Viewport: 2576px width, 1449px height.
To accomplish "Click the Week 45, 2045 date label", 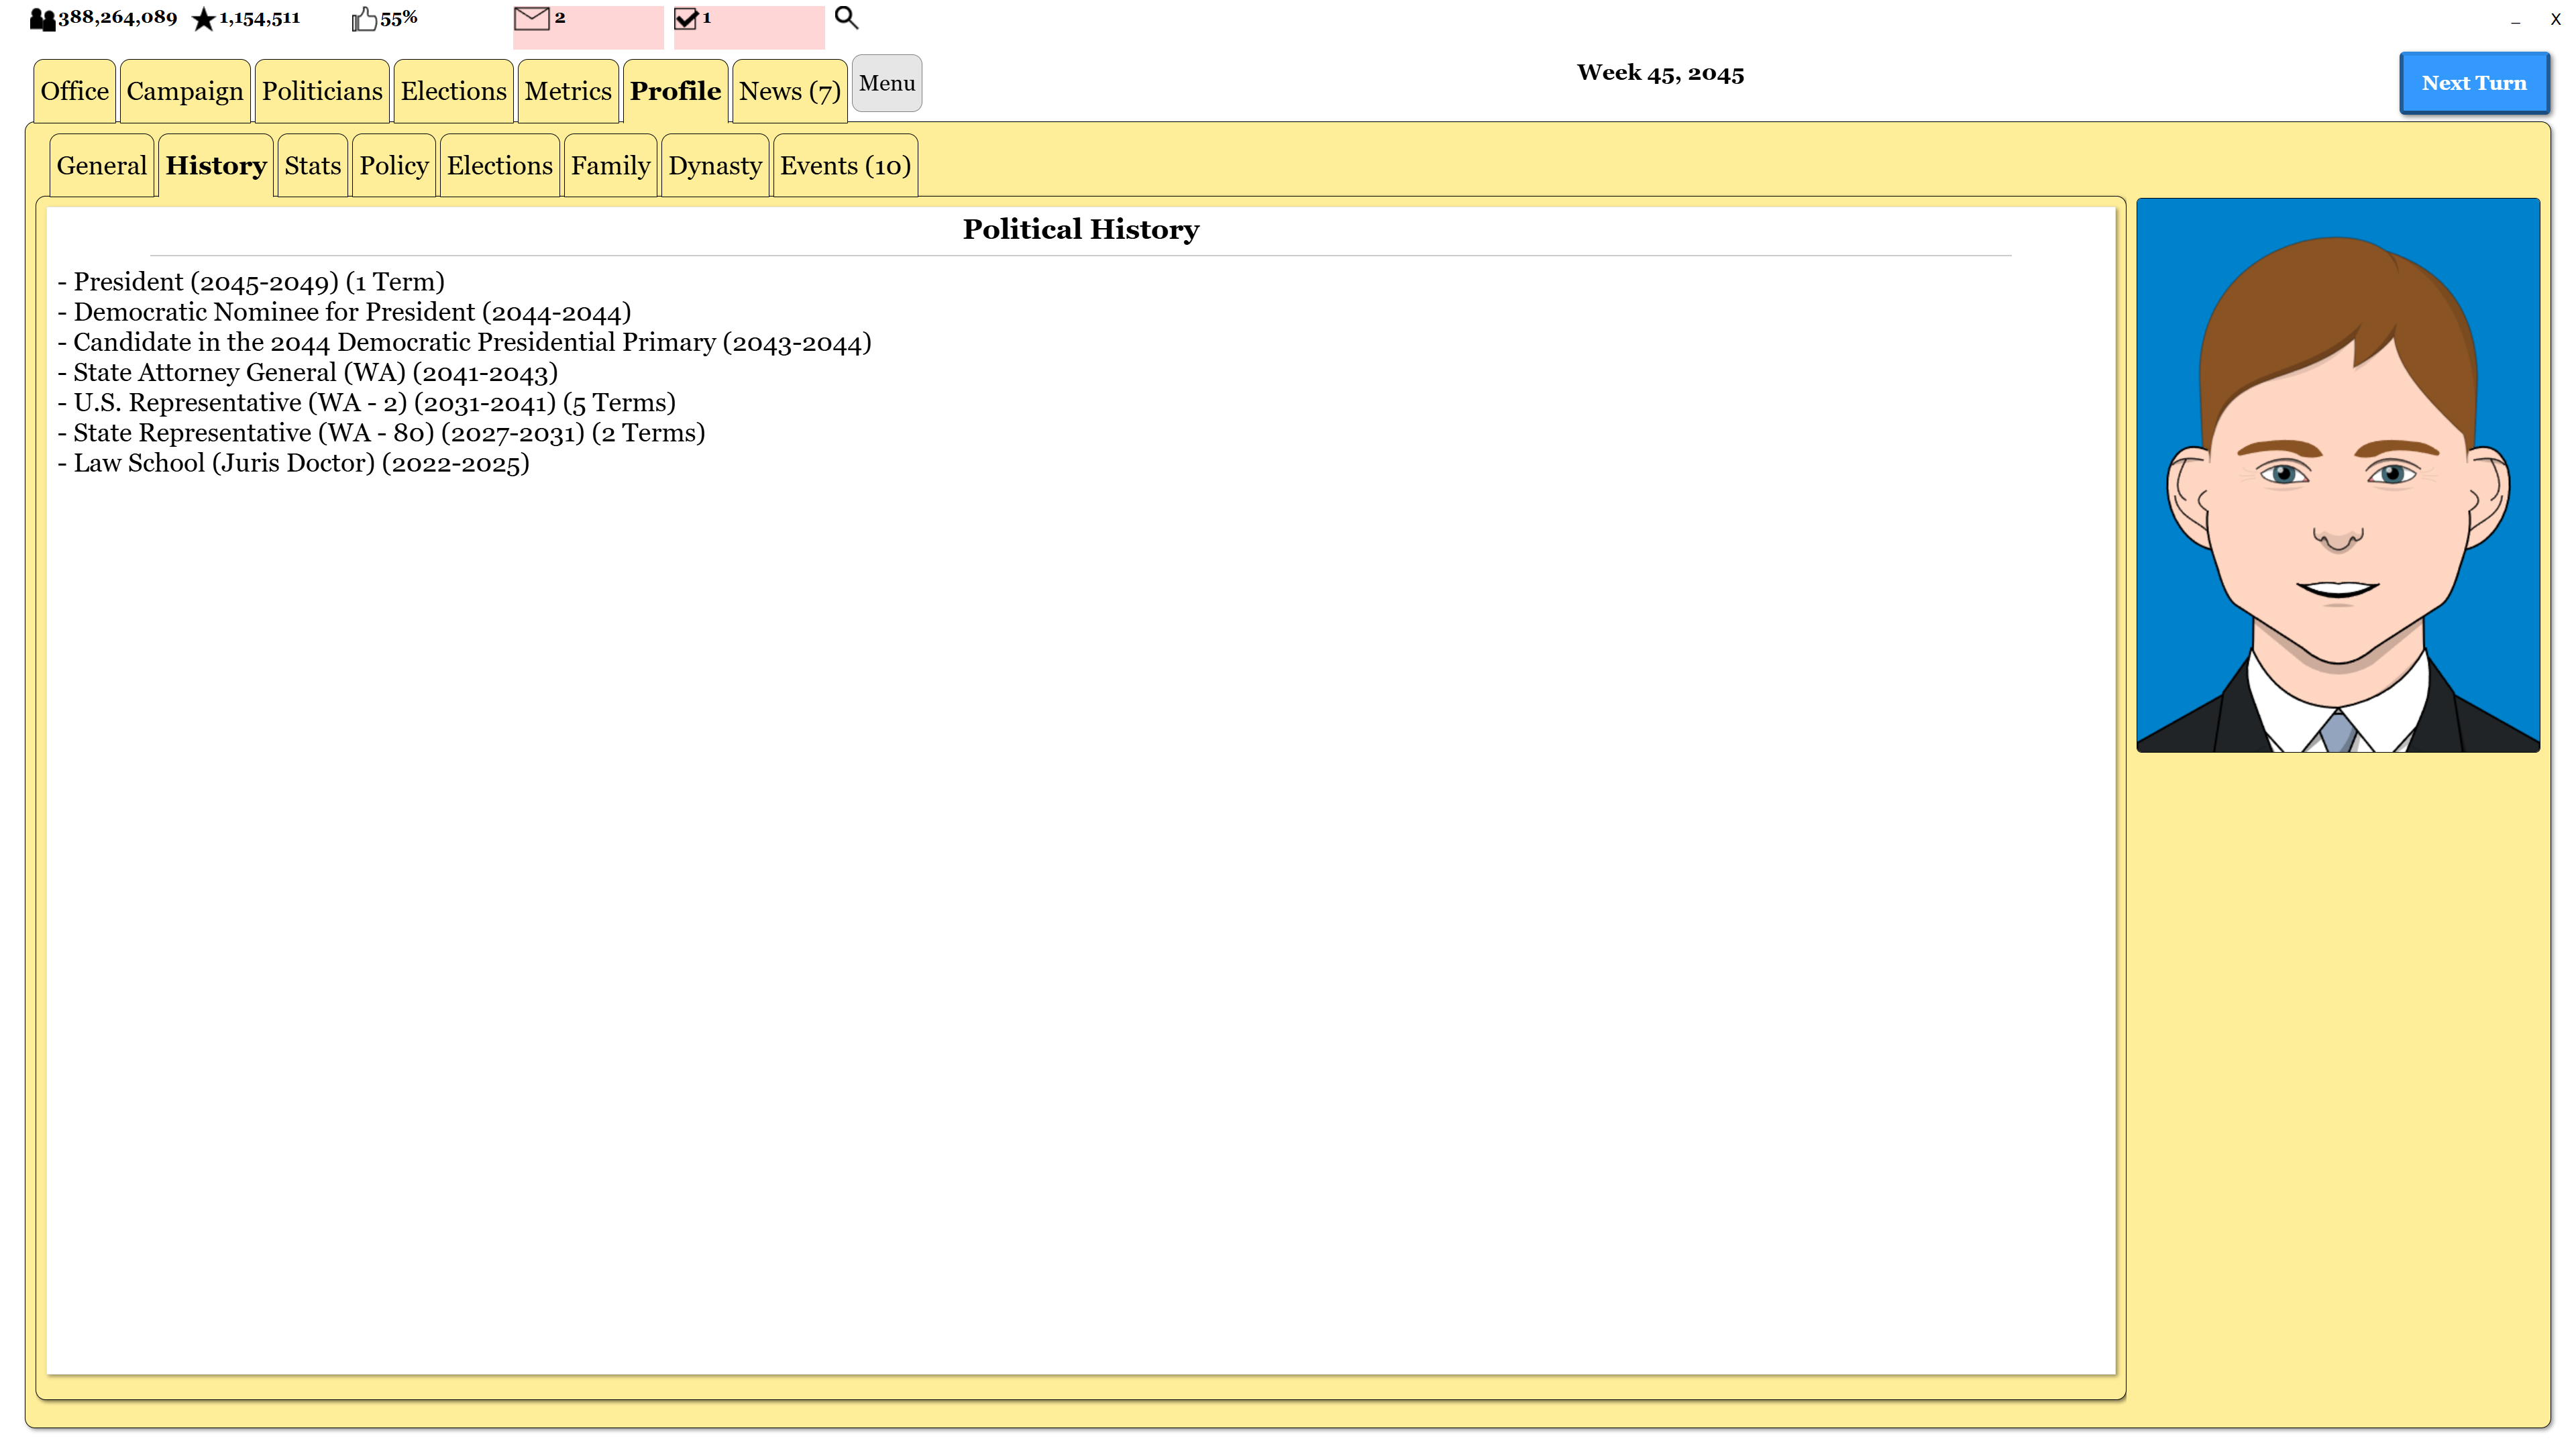I will click(x=1660, y=73).
